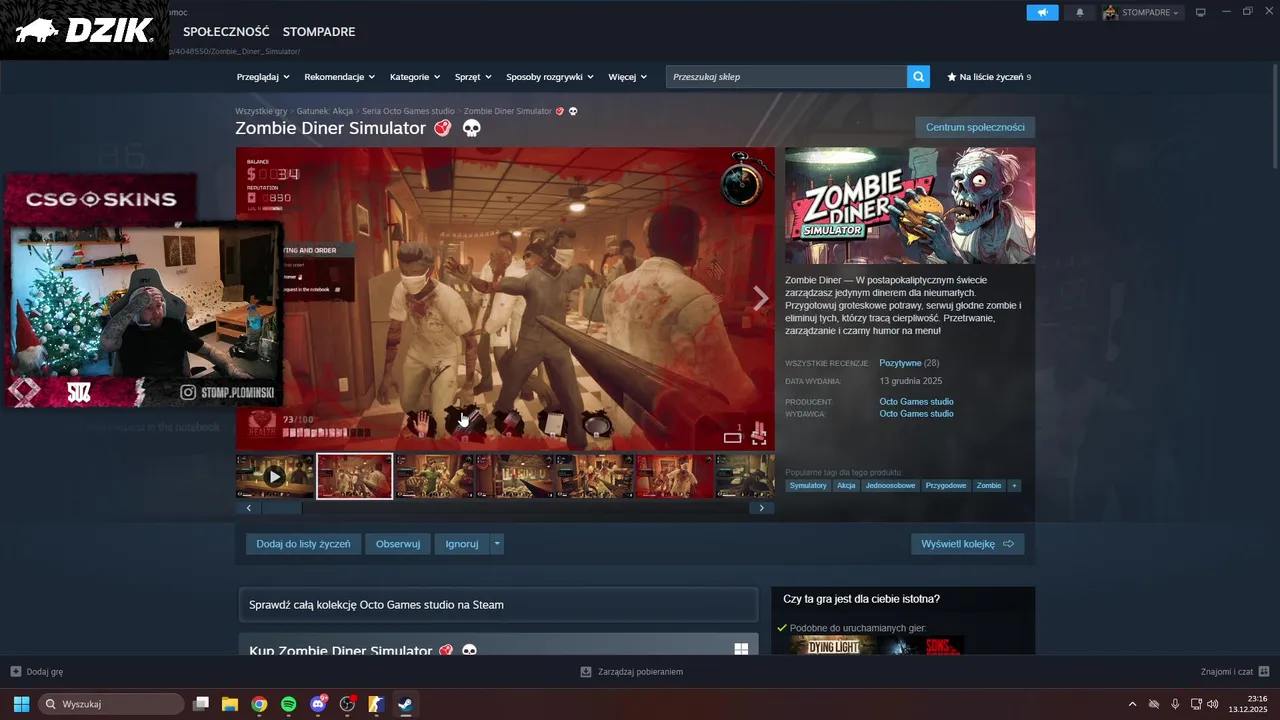Expand the Więcej menu

coord(628,77)
